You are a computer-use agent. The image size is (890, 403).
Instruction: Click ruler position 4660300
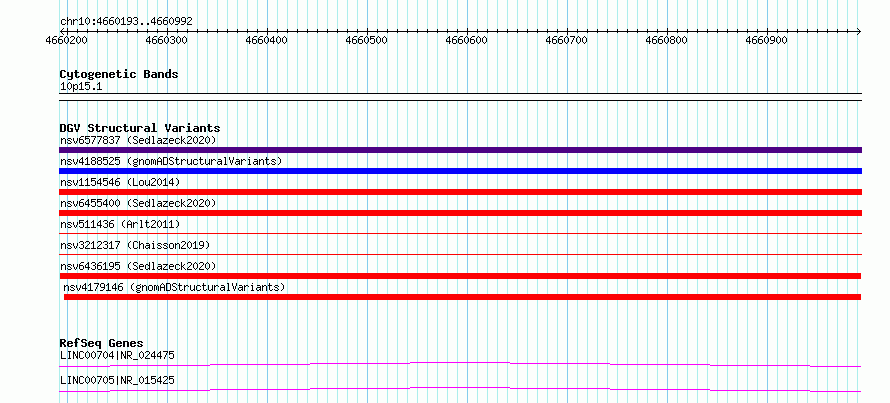(167, 40)
